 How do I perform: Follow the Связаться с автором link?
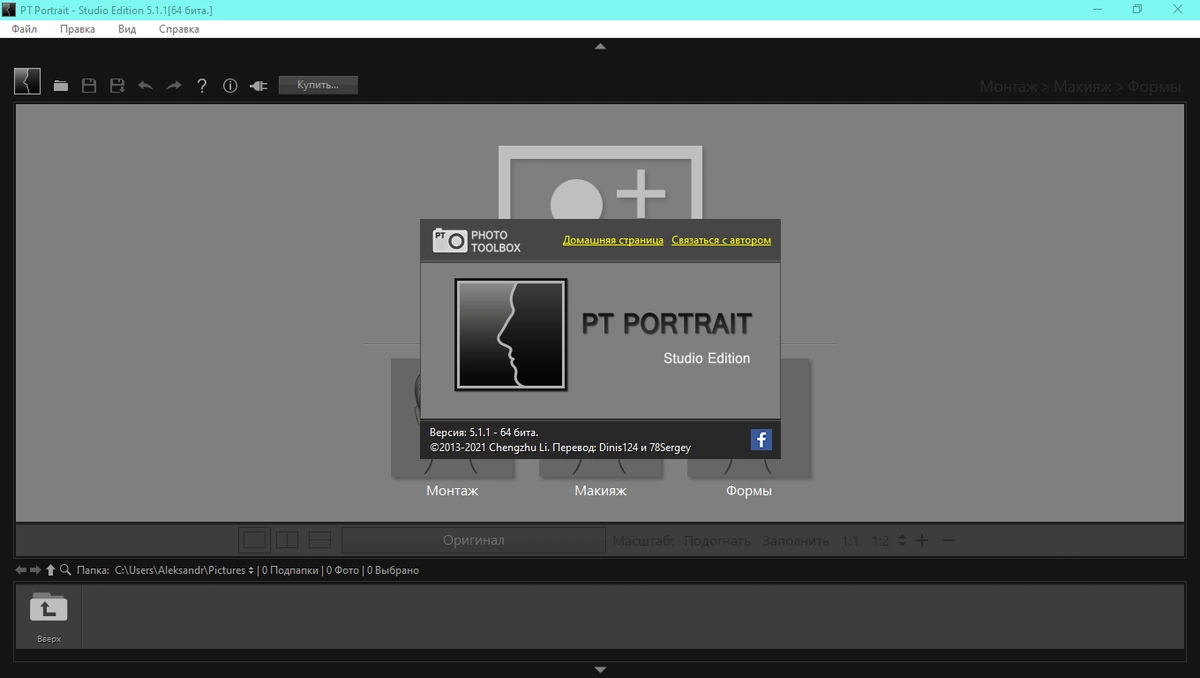721,240
